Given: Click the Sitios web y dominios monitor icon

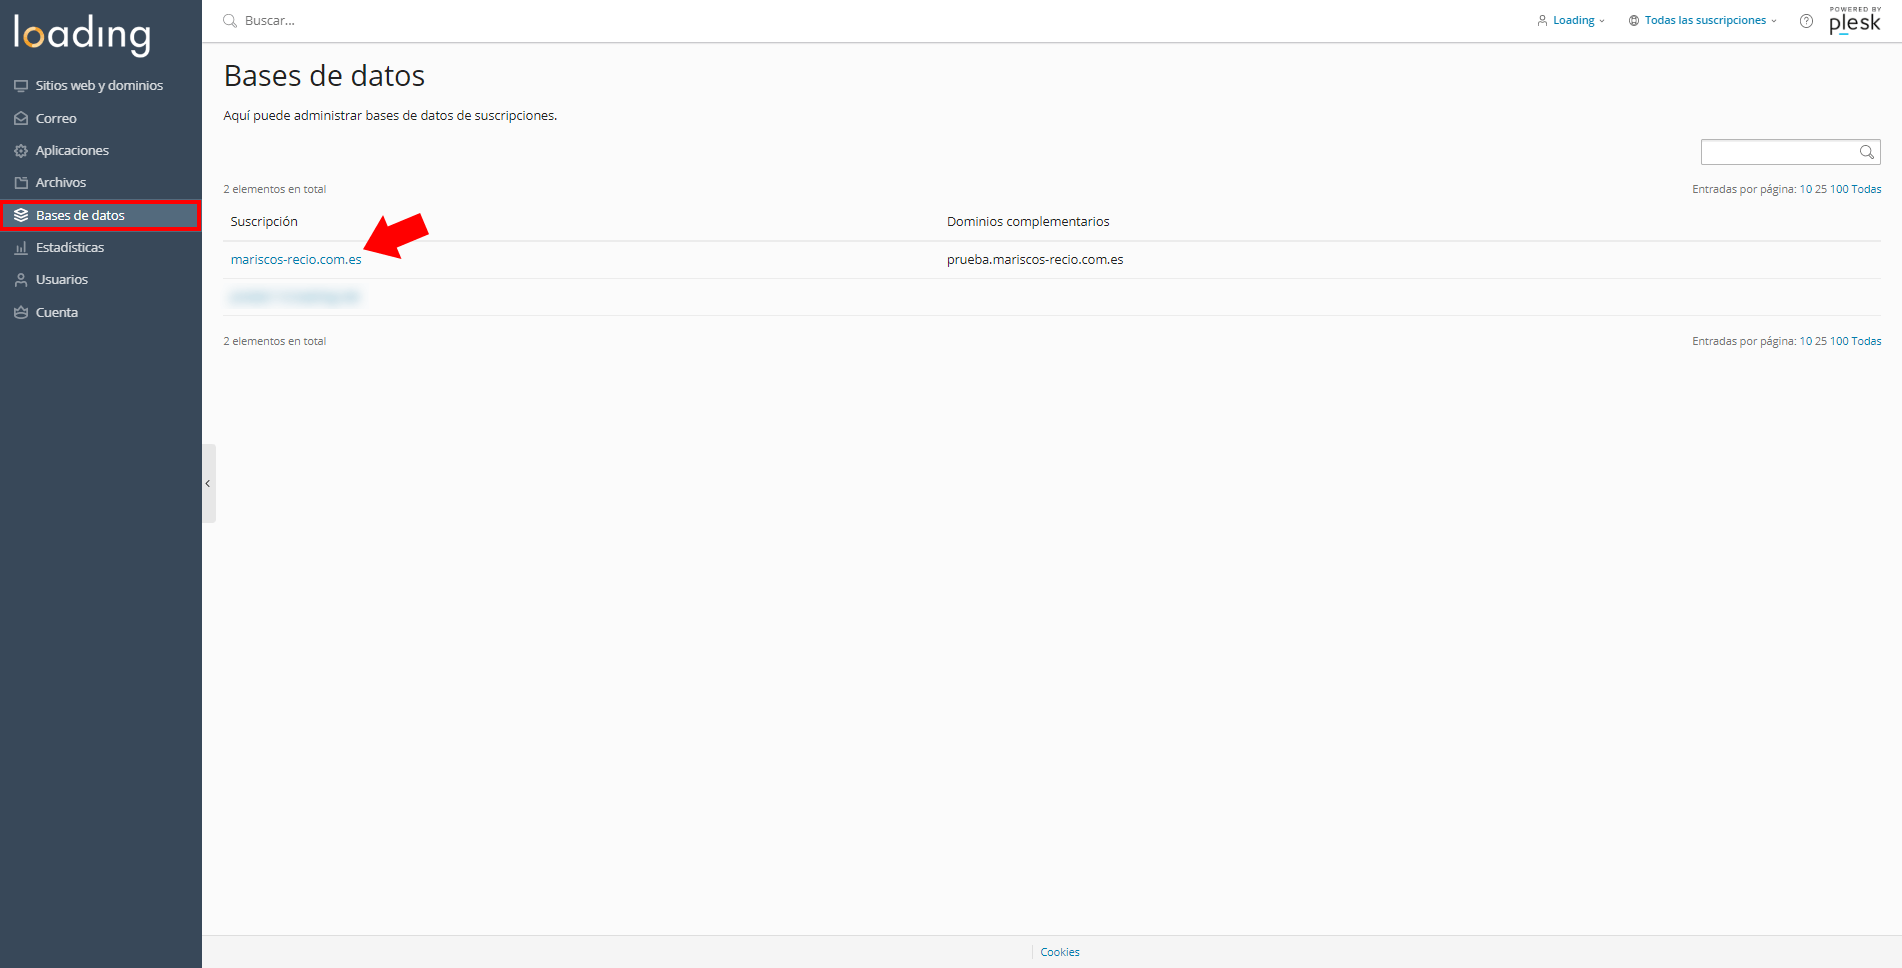Looking at the screenshot, I should pyautogui.click(x=21, y=86).
